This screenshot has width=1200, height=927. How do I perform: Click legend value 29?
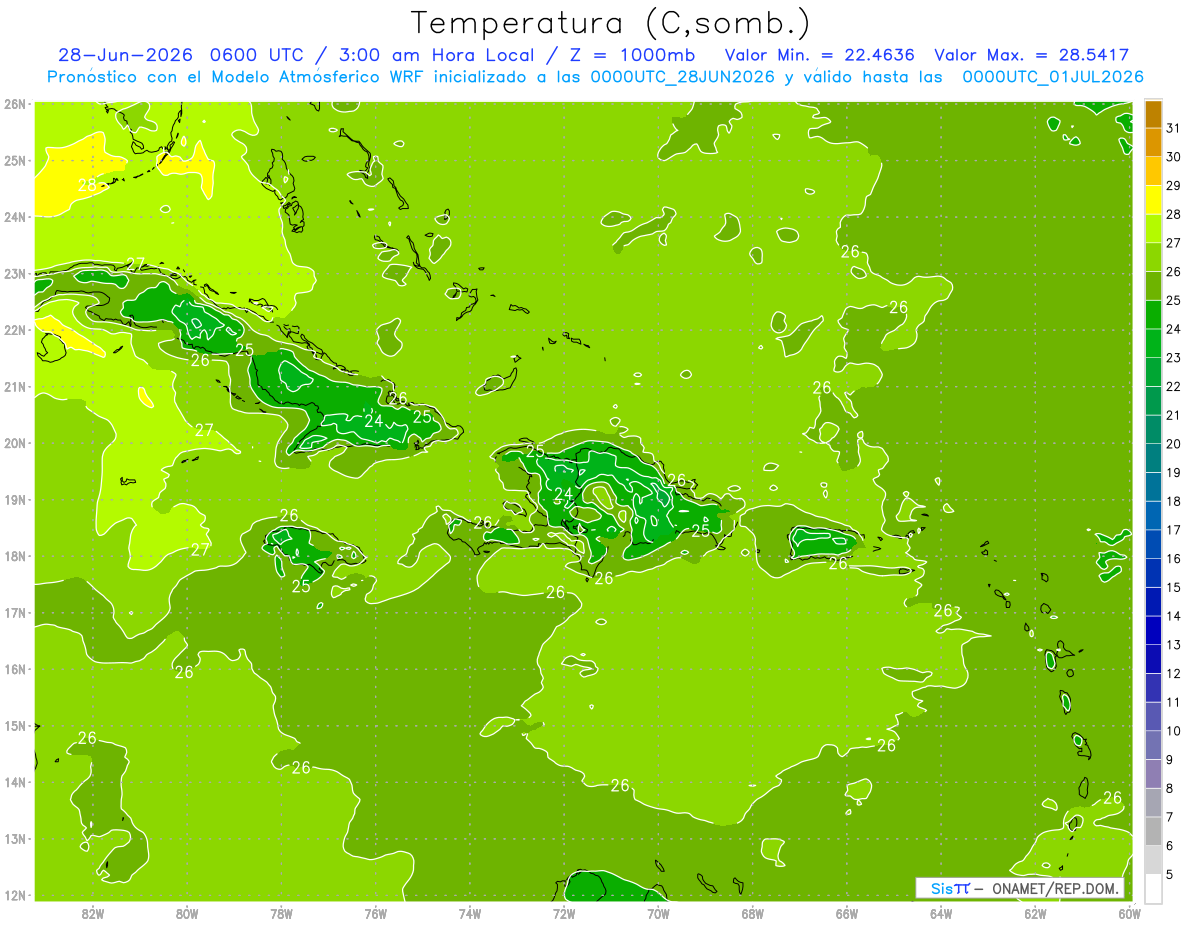tap(1173, 186)
